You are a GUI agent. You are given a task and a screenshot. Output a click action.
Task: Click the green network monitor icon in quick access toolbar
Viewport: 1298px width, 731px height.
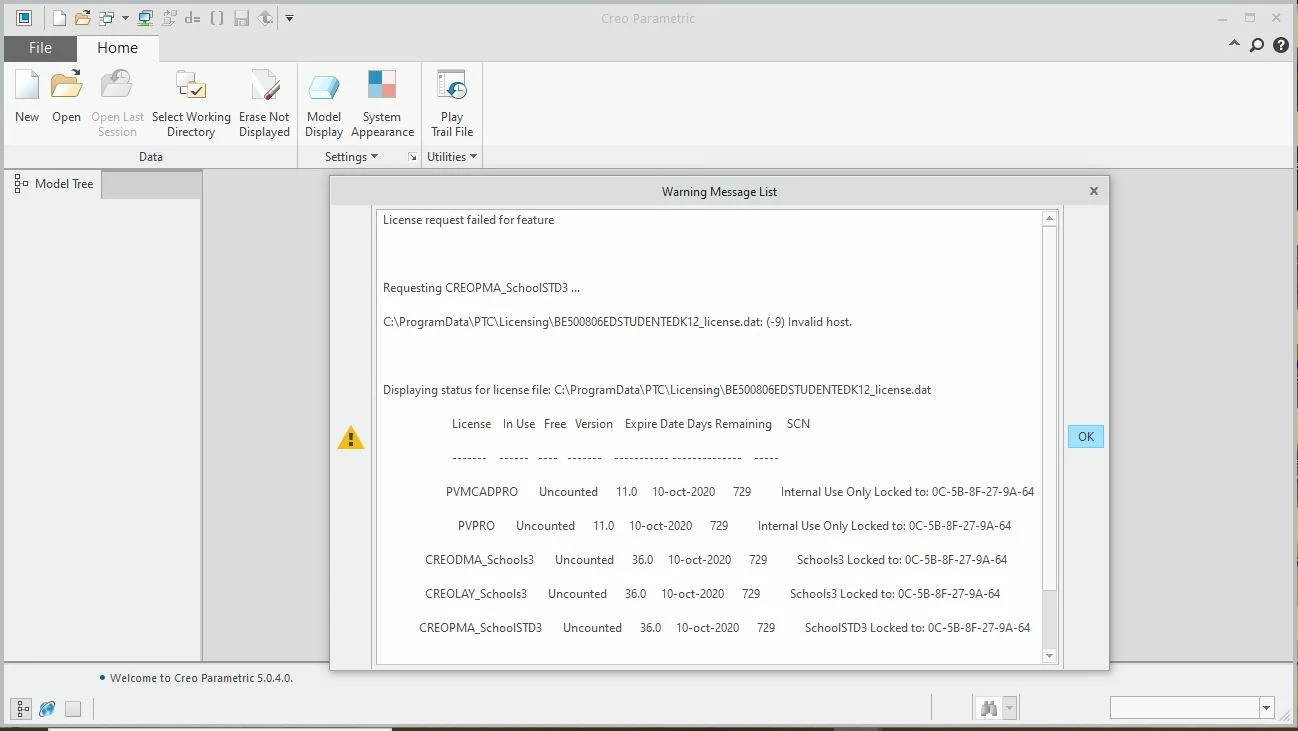pos(145,18)
